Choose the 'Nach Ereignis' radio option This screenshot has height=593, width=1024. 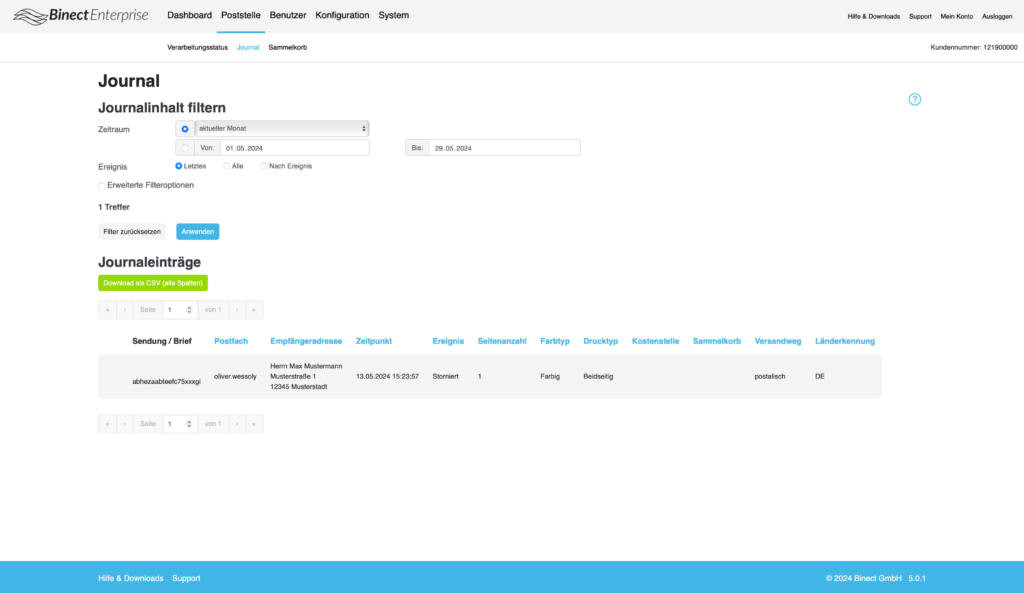point(264,166)
